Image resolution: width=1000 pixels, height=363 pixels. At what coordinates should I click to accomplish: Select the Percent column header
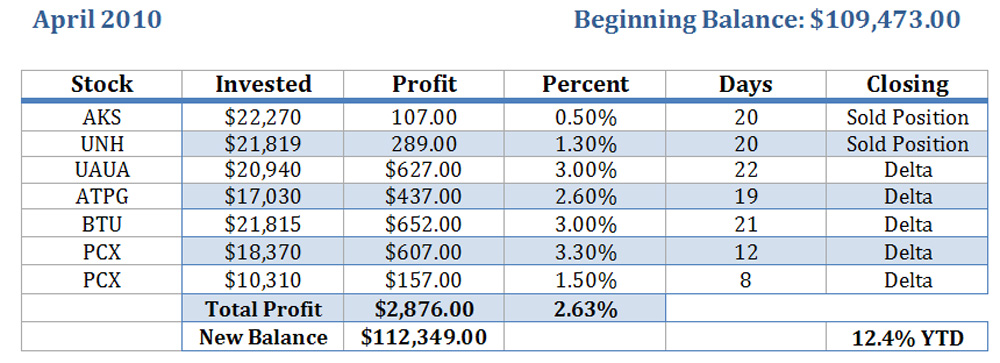tap(585, 84)
